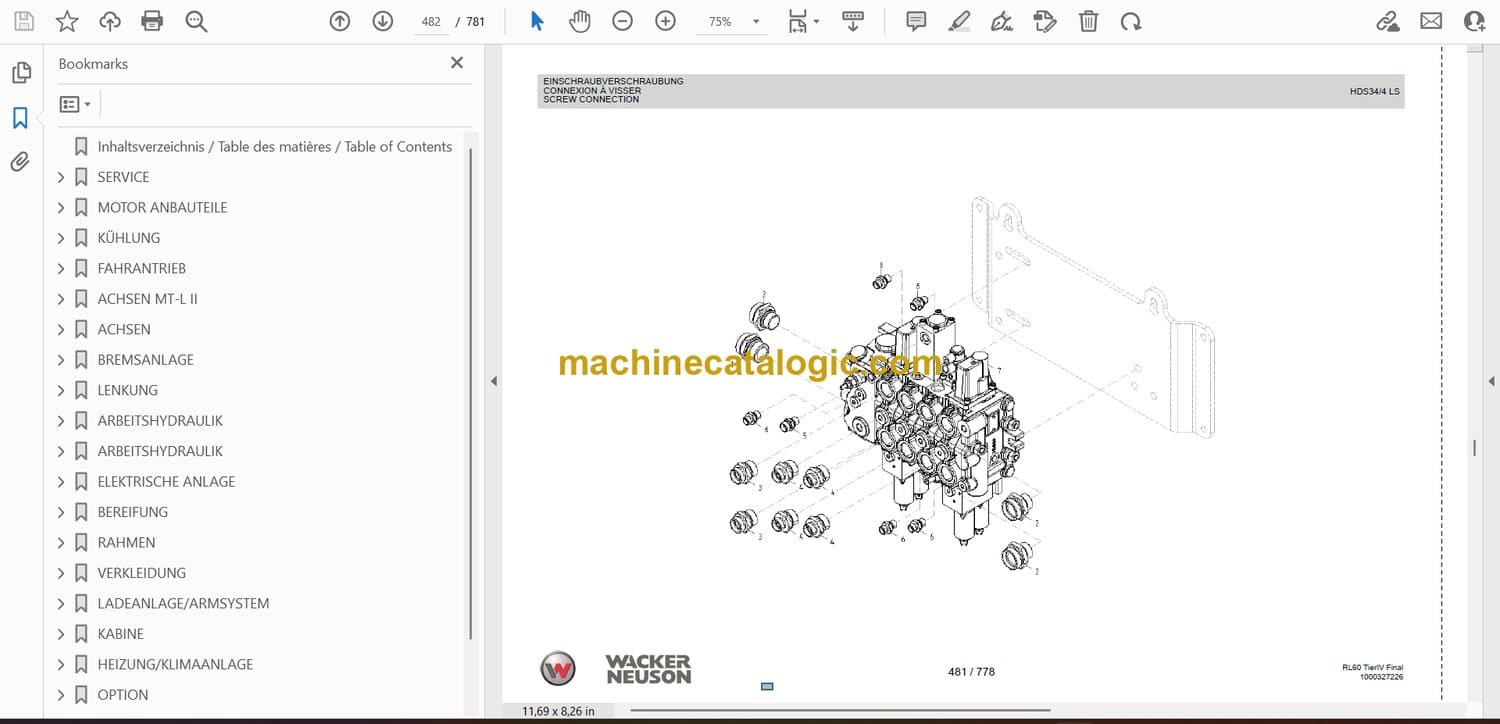Click the Print file icon
1500x724 pixels.
[x=152, y=21]
